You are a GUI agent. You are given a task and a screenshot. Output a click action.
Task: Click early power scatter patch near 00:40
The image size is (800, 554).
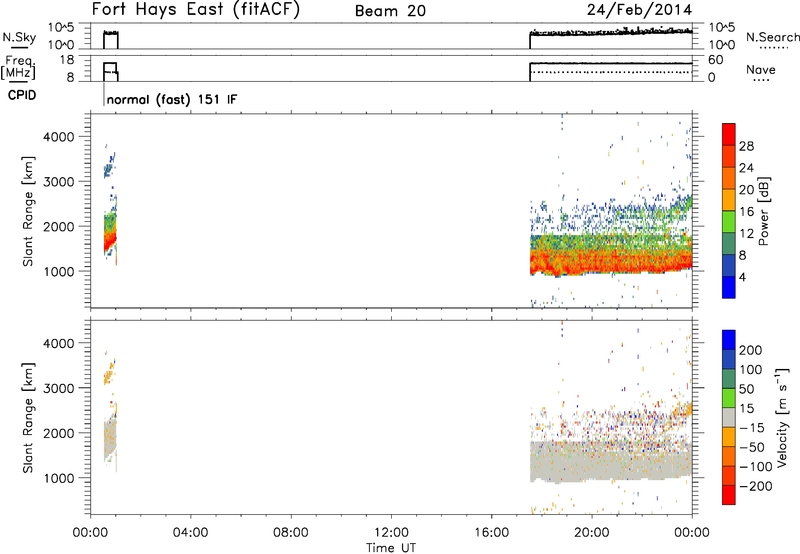[110, 233]
